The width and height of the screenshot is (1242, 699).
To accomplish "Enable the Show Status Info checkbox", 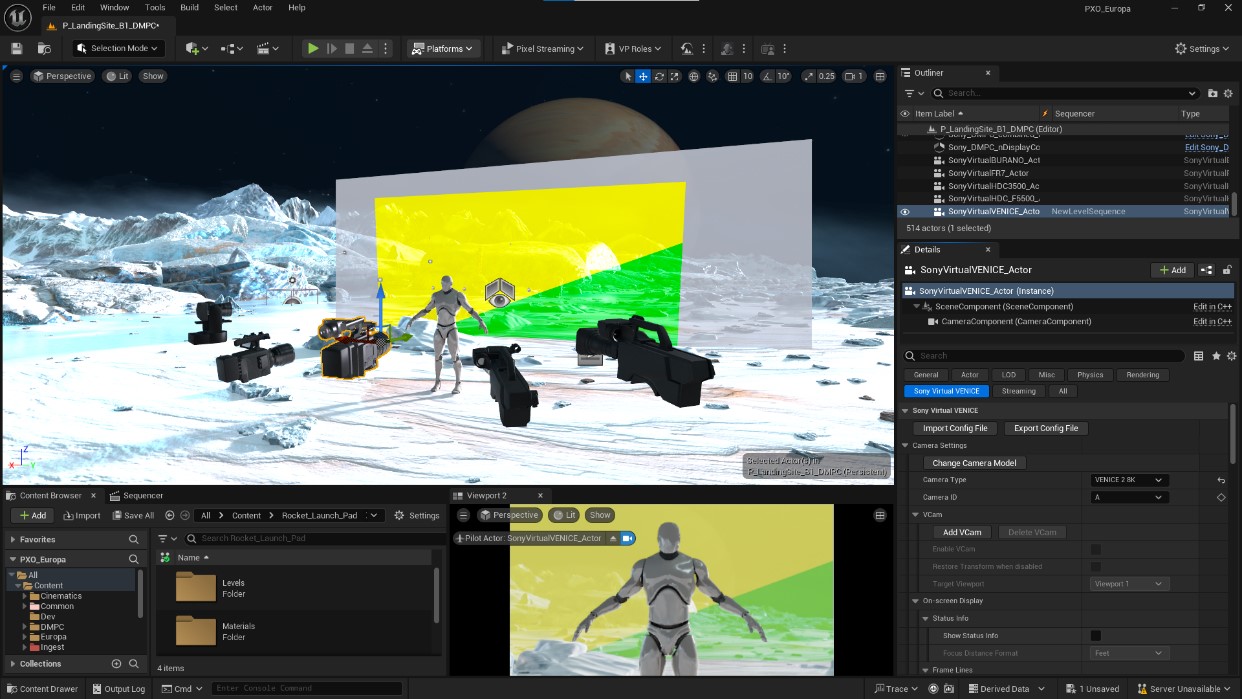I will point(1095,636).
